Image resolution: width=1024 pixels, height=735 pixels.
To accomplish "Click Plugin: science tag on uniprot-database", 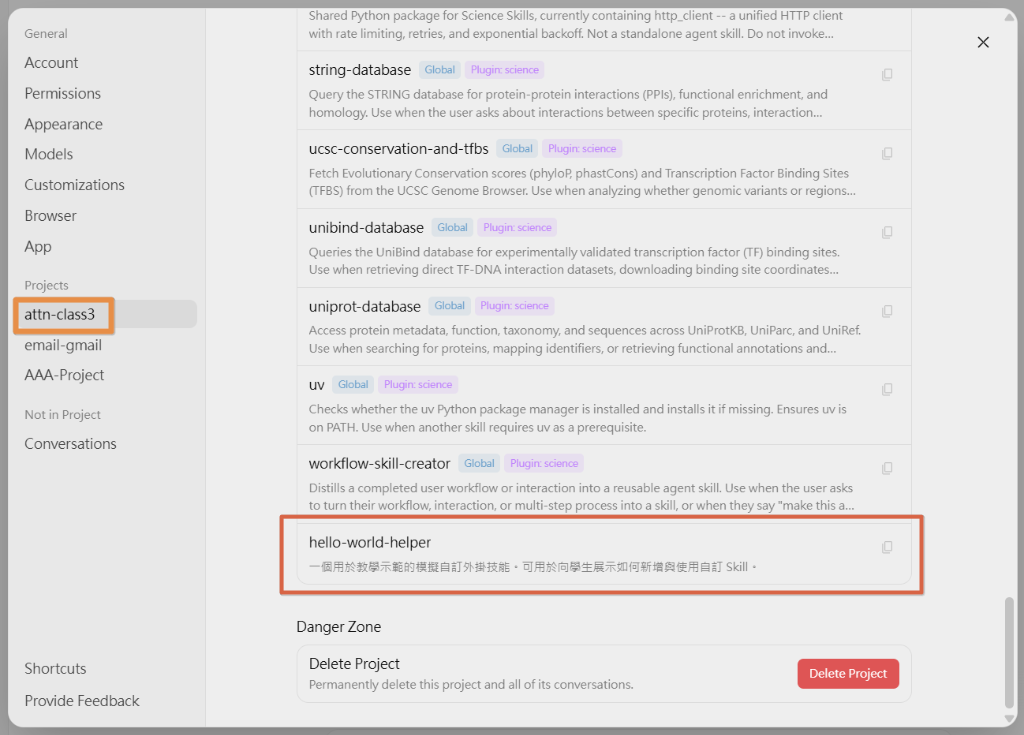I will [x=515, y=306].
